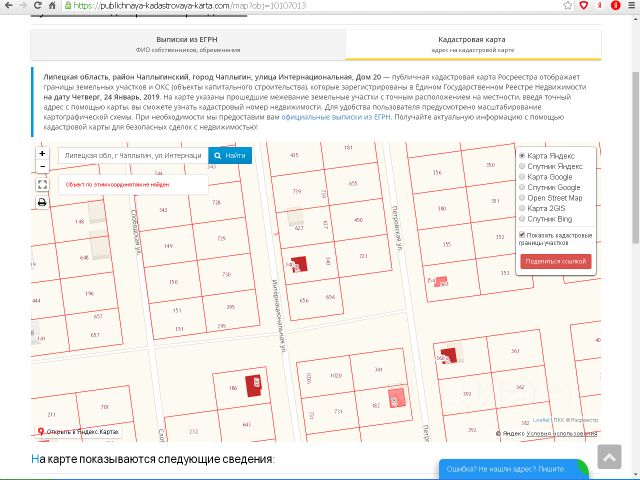This screenshot has width=640, height=480.
Task: Switch to Выписки из ЕГРН tab
Action: point(188,43)
